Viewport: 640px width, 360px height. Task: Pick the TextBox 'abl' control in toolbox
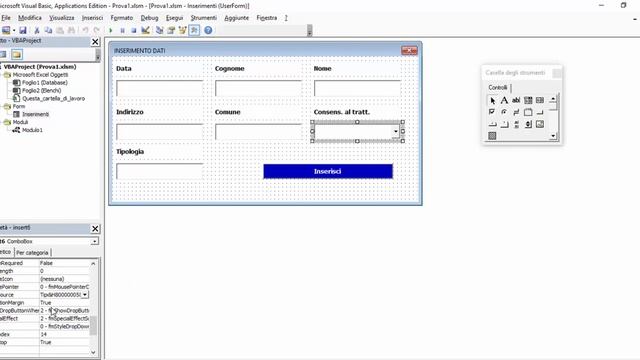[x=516, y=100]
